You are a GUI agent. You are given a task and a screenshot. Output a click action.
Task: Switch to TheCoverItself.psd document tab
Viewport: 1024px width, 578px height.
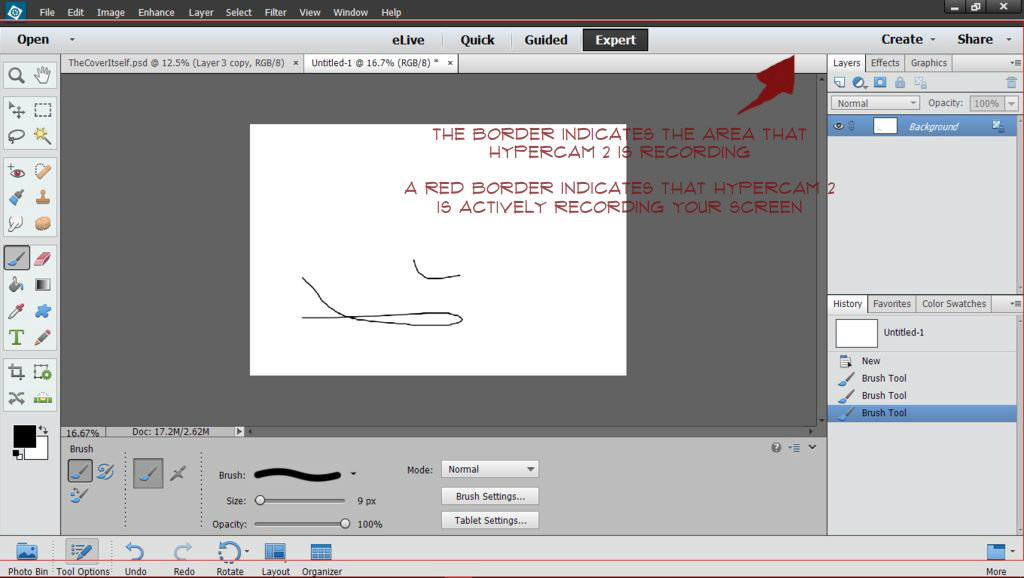(x=176, y=63)
